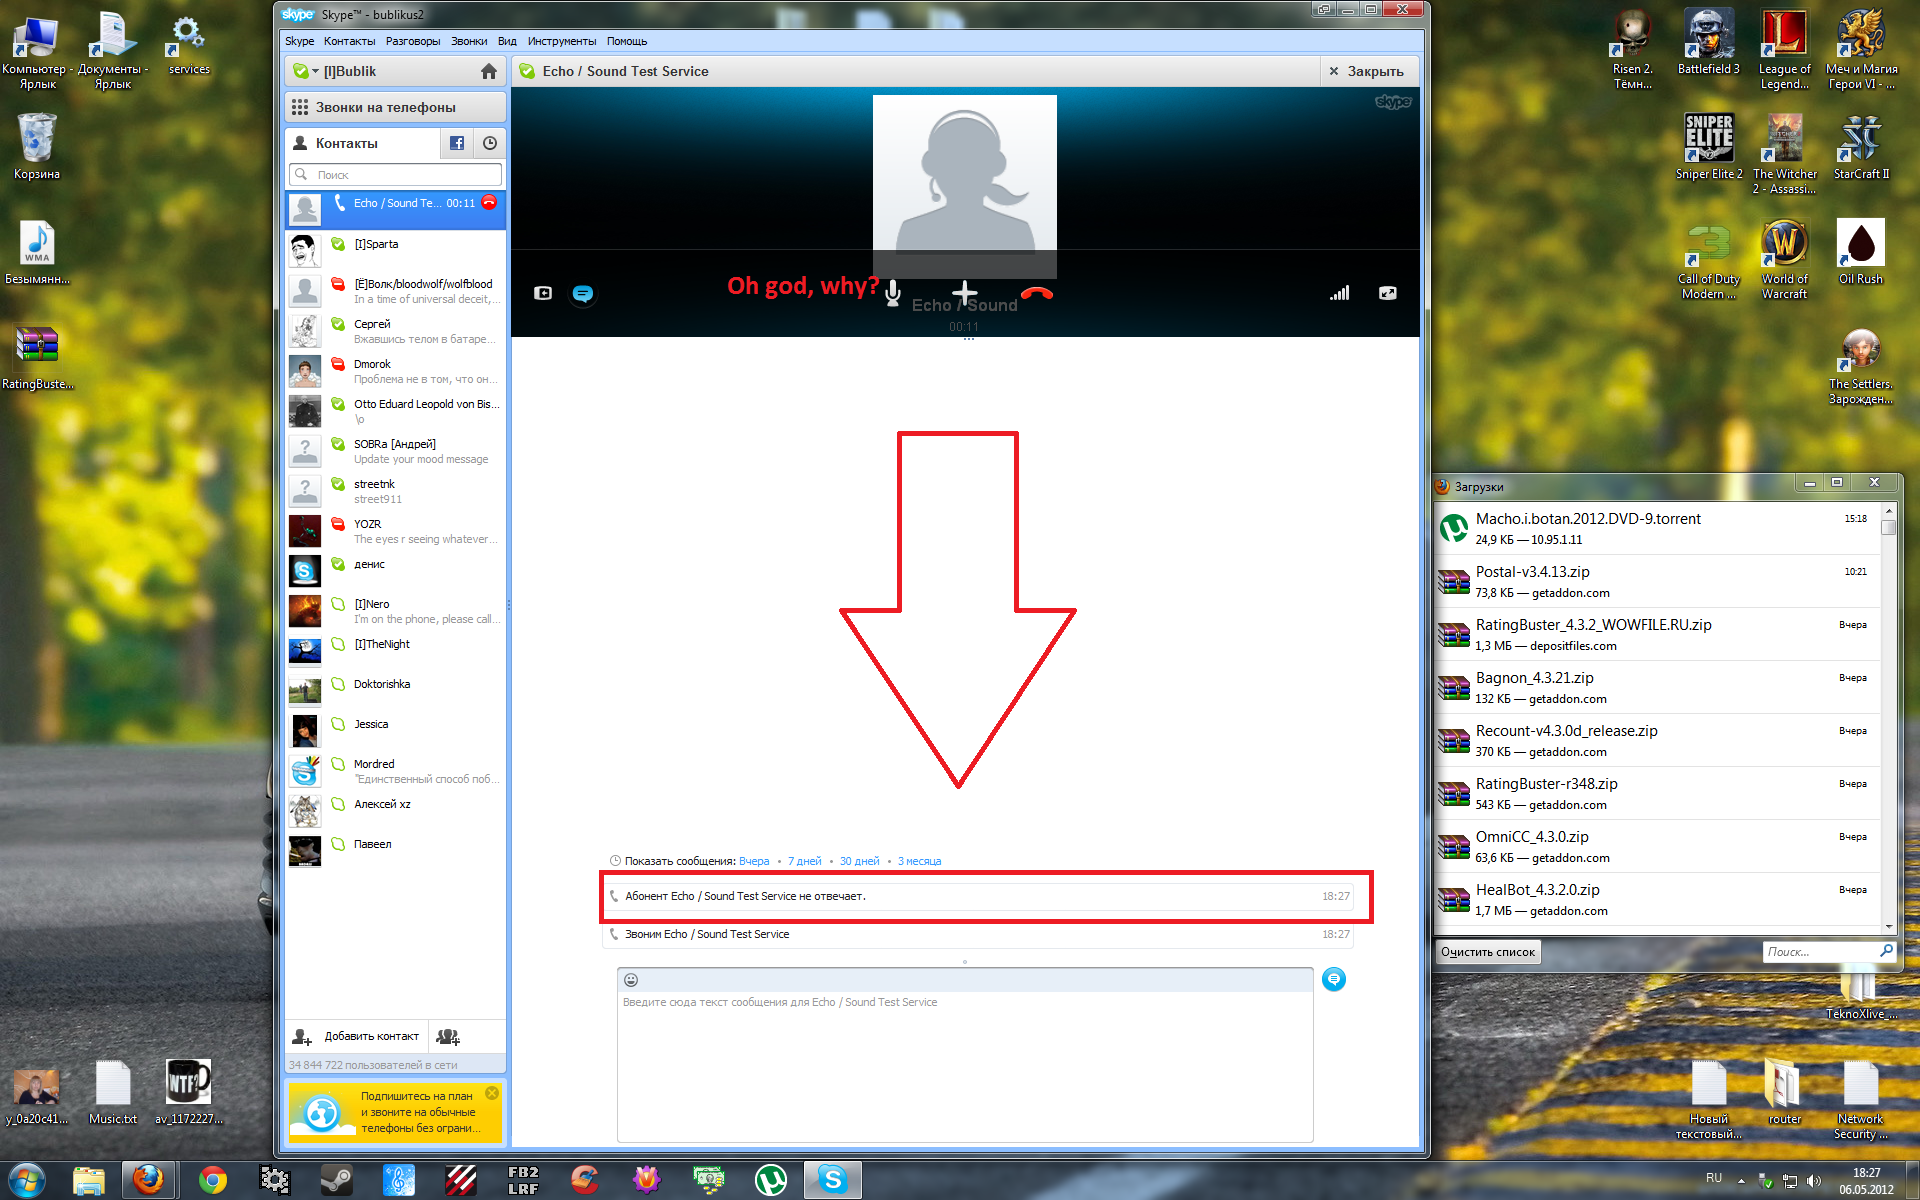This screenshot has width=1920, height=1200.
Task: Click the search field in Загрузки window
Action: pyautogui.click(x=1829, y=952)
